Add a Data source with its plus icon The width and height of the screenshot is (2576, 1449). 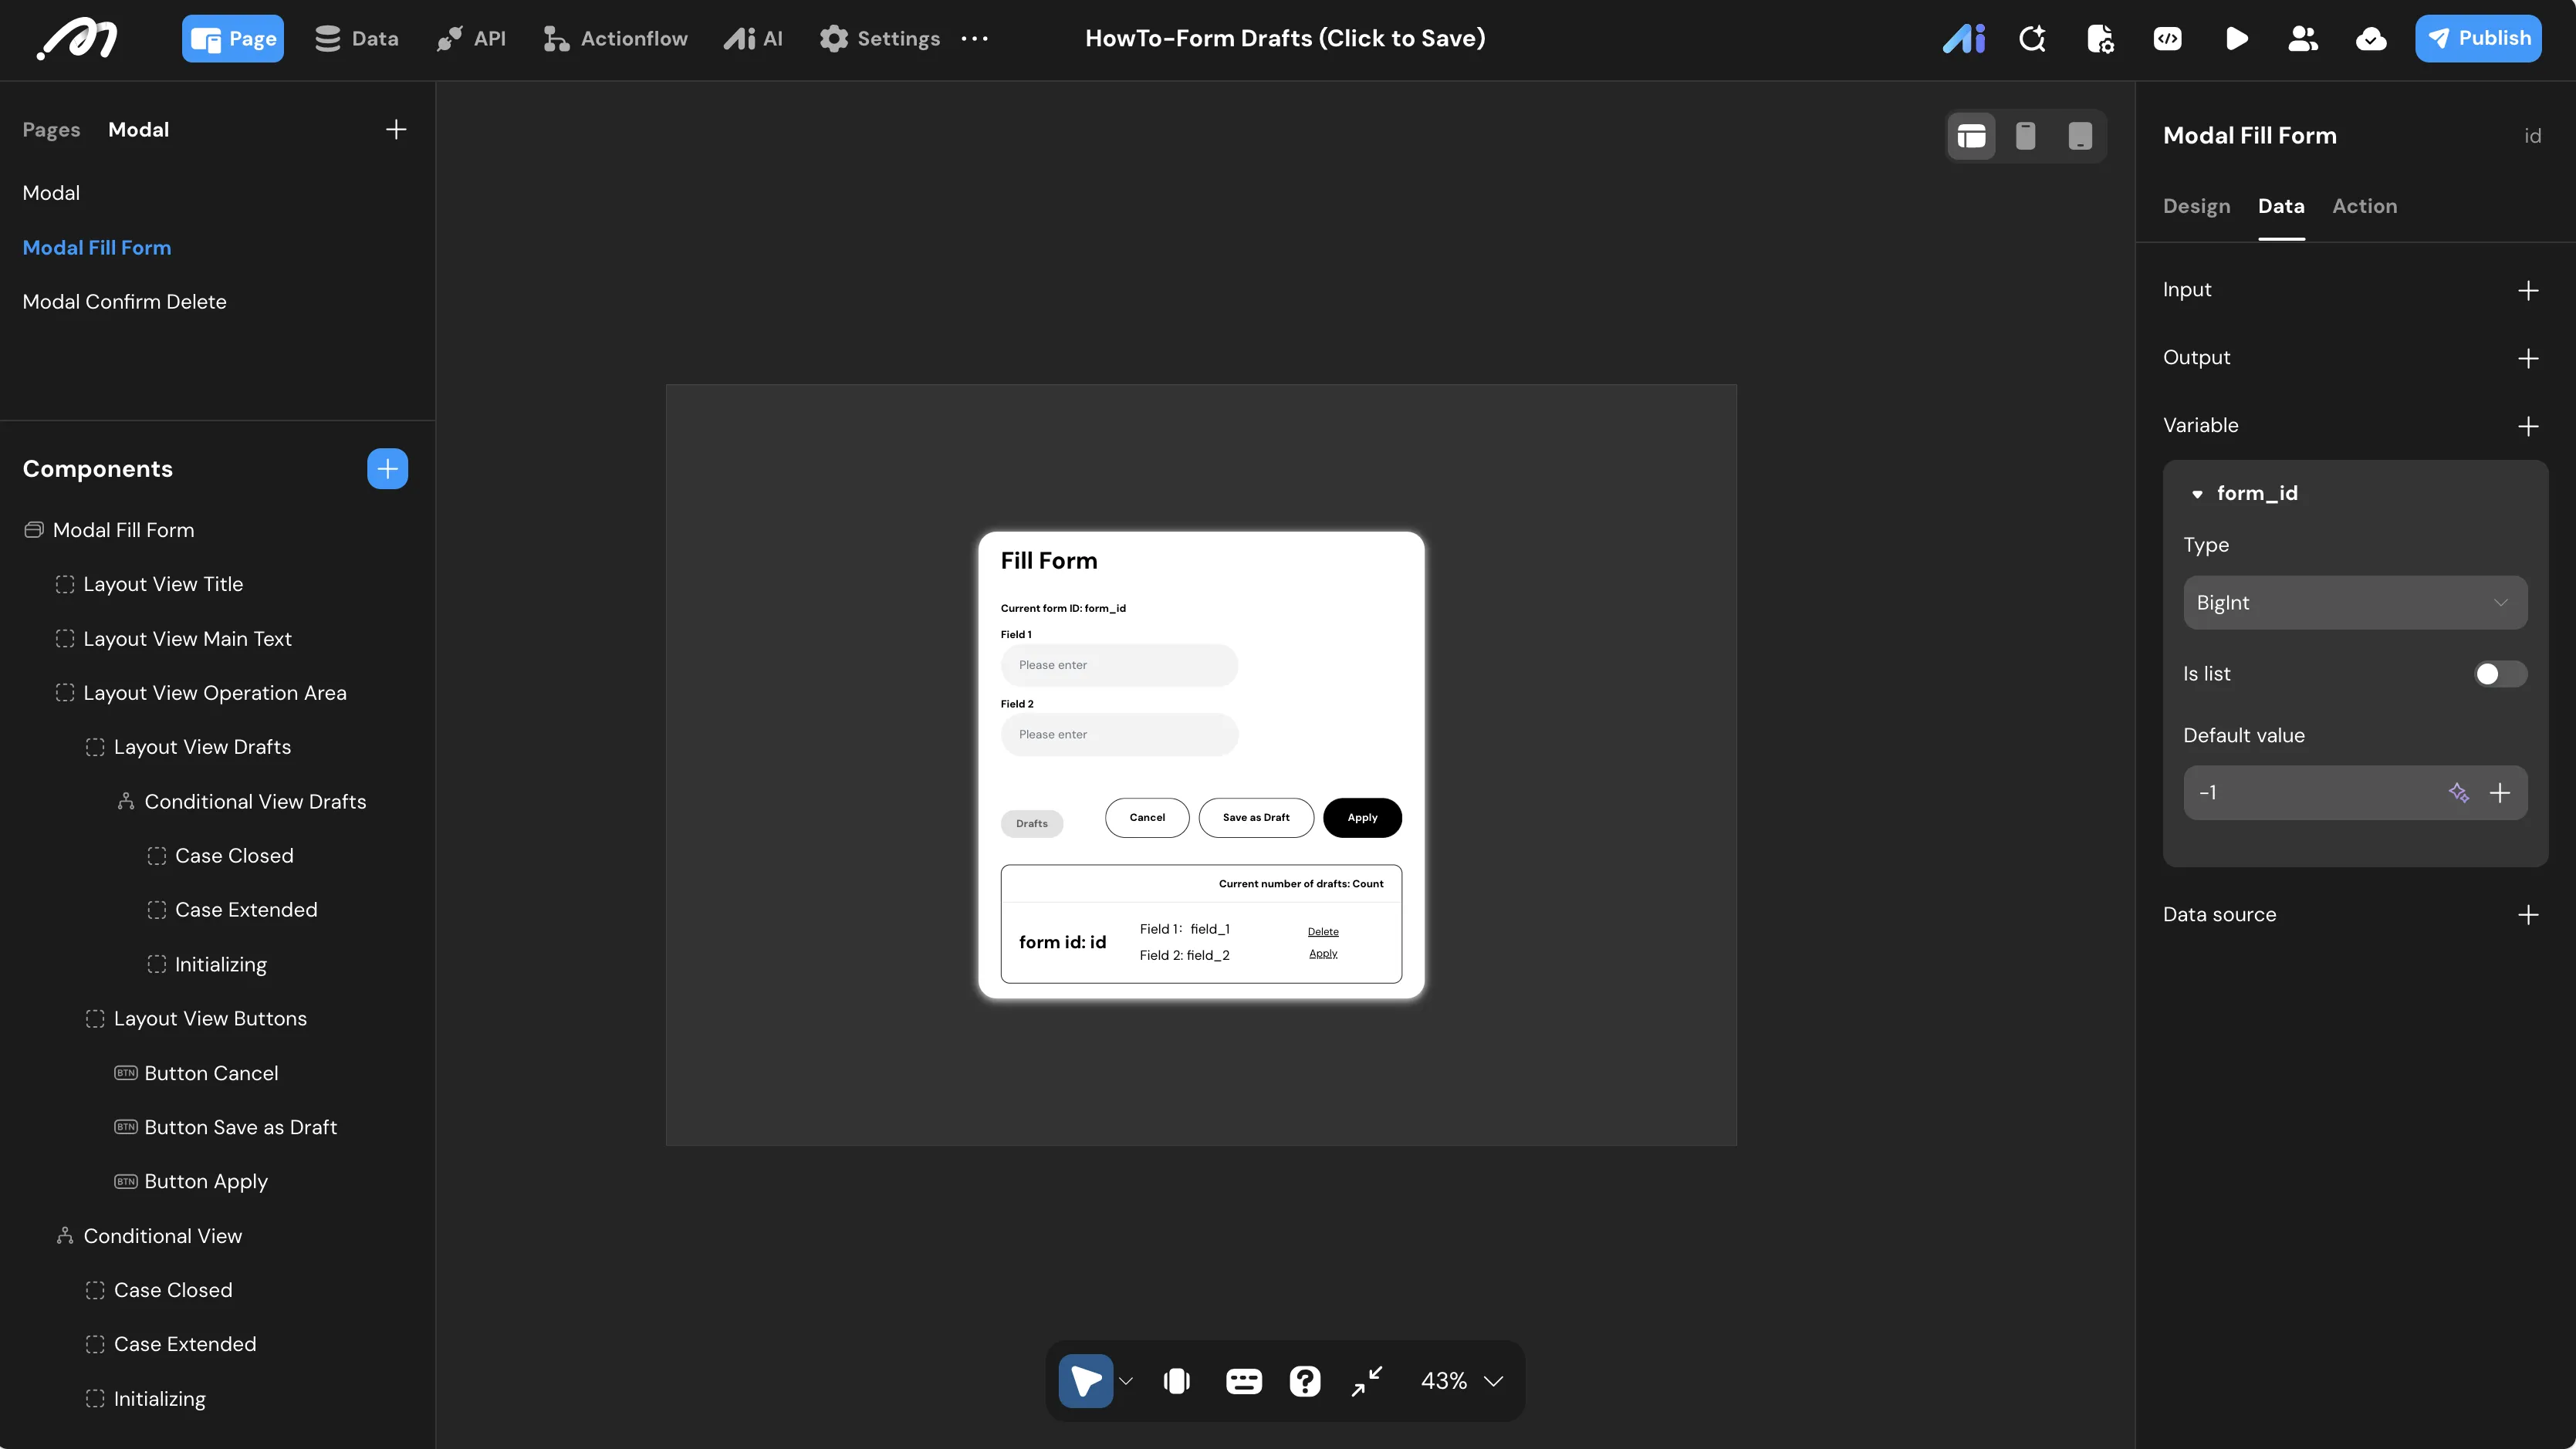(x=2528, y=915)
